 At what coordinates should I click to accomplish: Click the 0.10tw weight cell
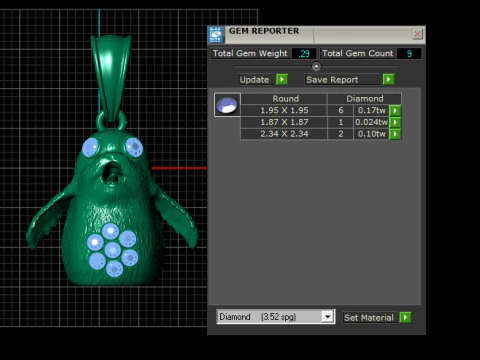[x=371, y=134]
